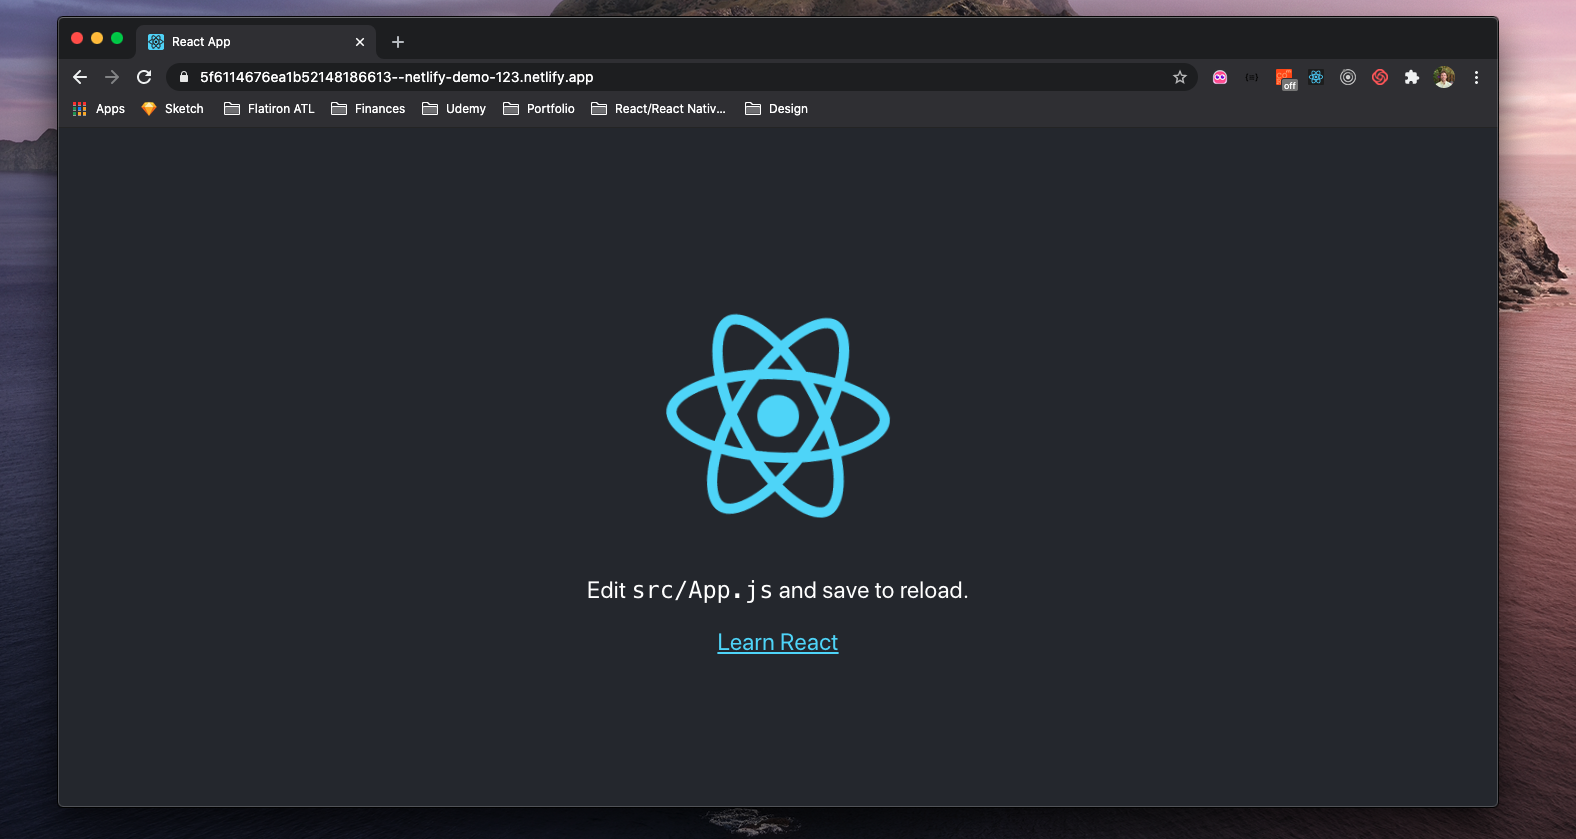Minimize the Chrome window
This screenshot has height=839, width=1576.
97,38
